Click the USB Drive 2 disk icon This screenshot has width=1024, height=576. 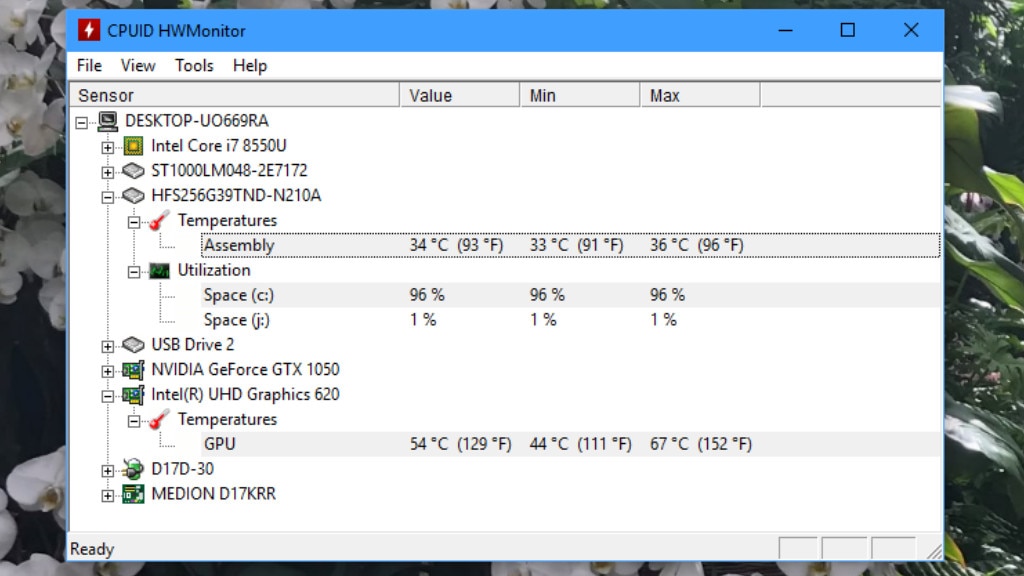click(133, 344)
